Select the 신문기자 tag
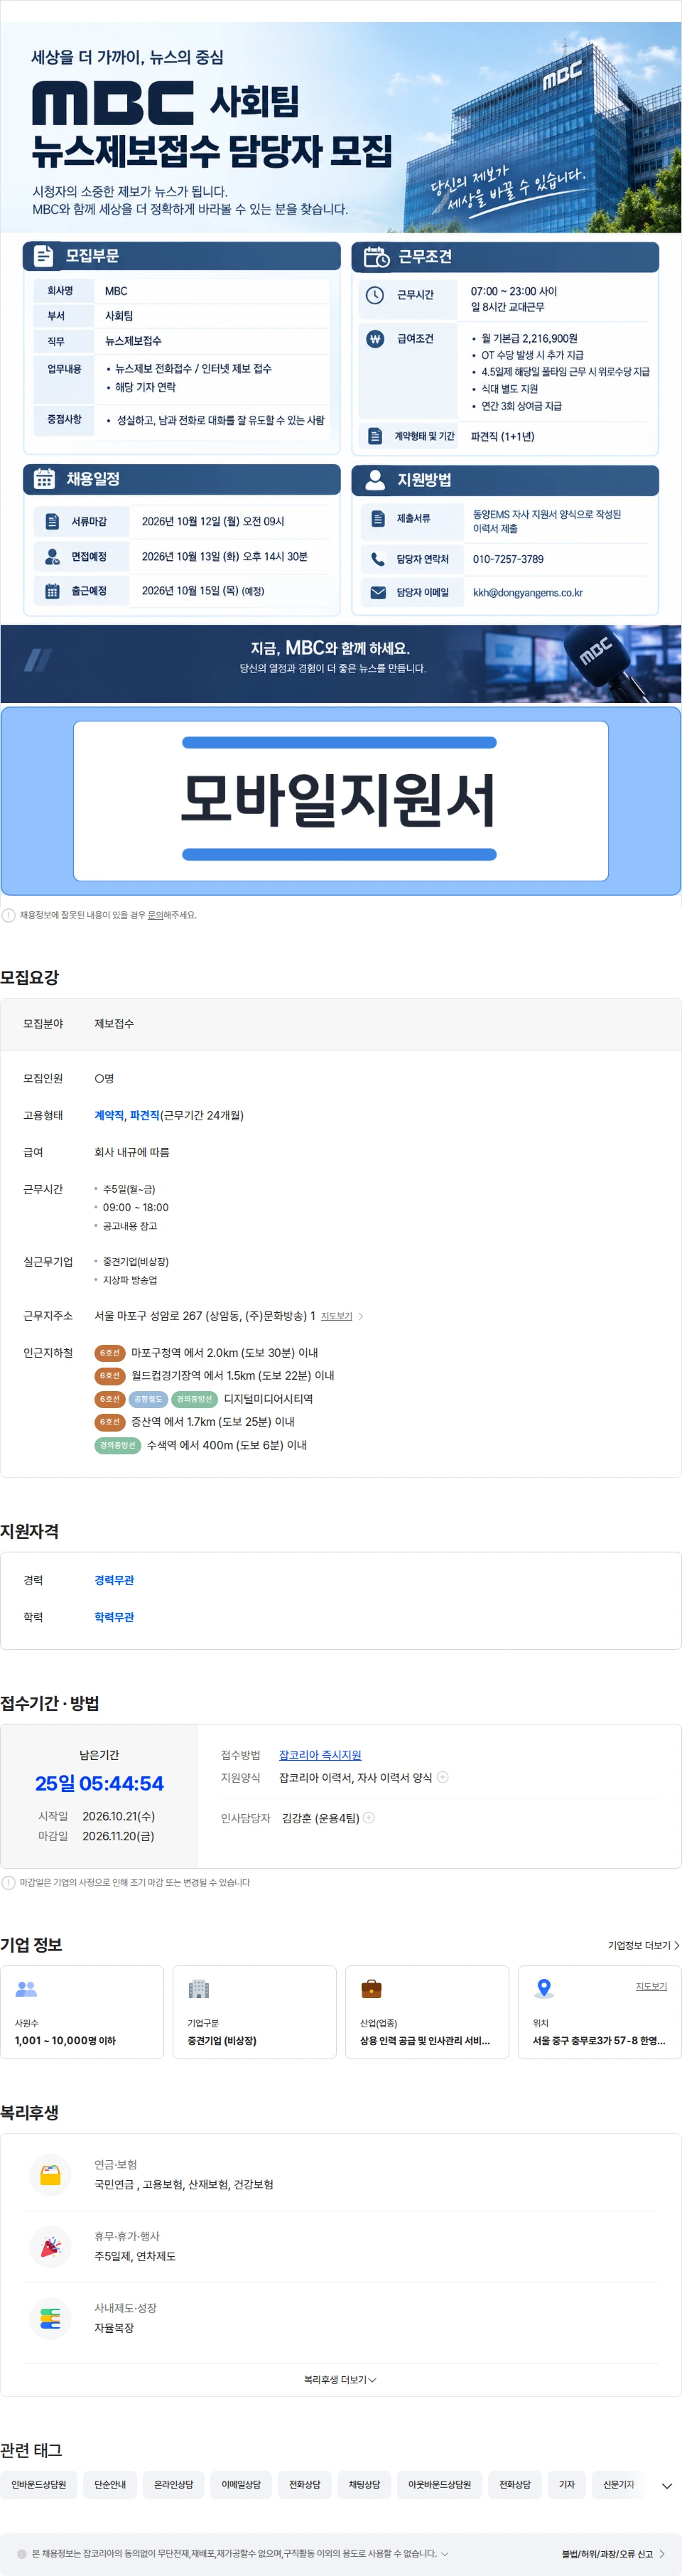This screenshot has width=682, height=2576. [619, 2485]
